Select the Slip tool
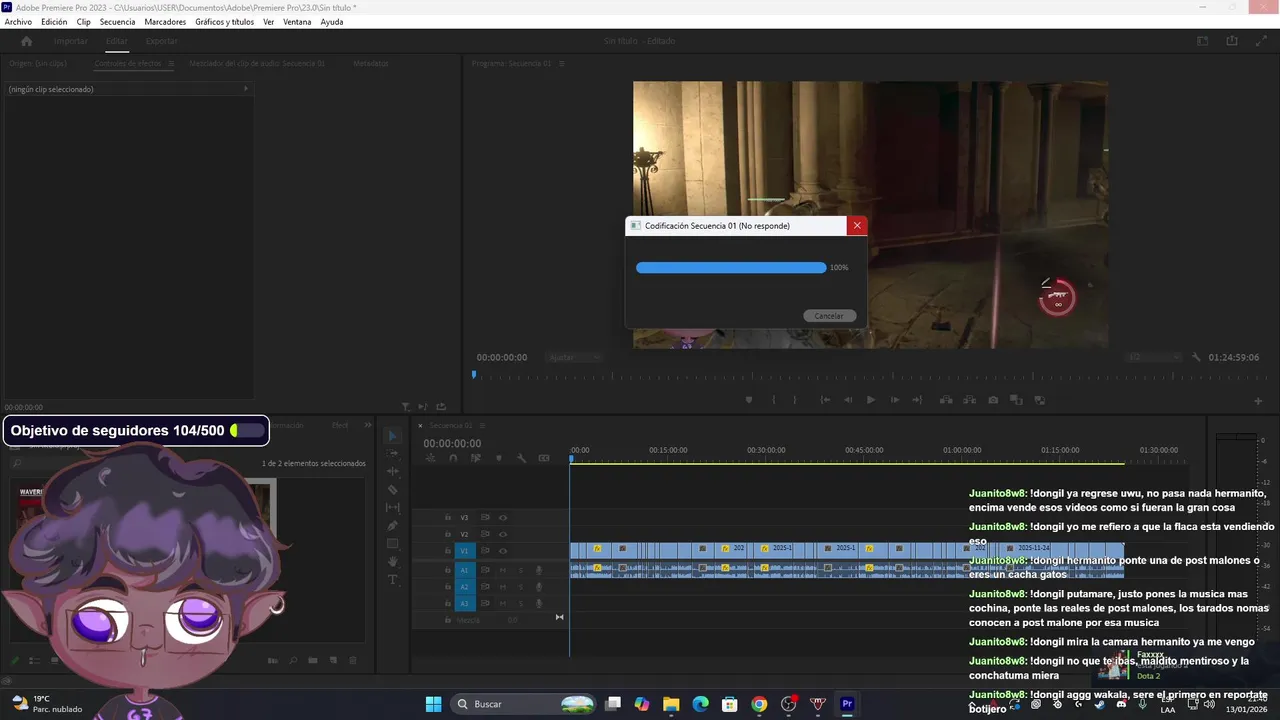The width and height of the screenshot is (1280, 720). click(392, 508)
